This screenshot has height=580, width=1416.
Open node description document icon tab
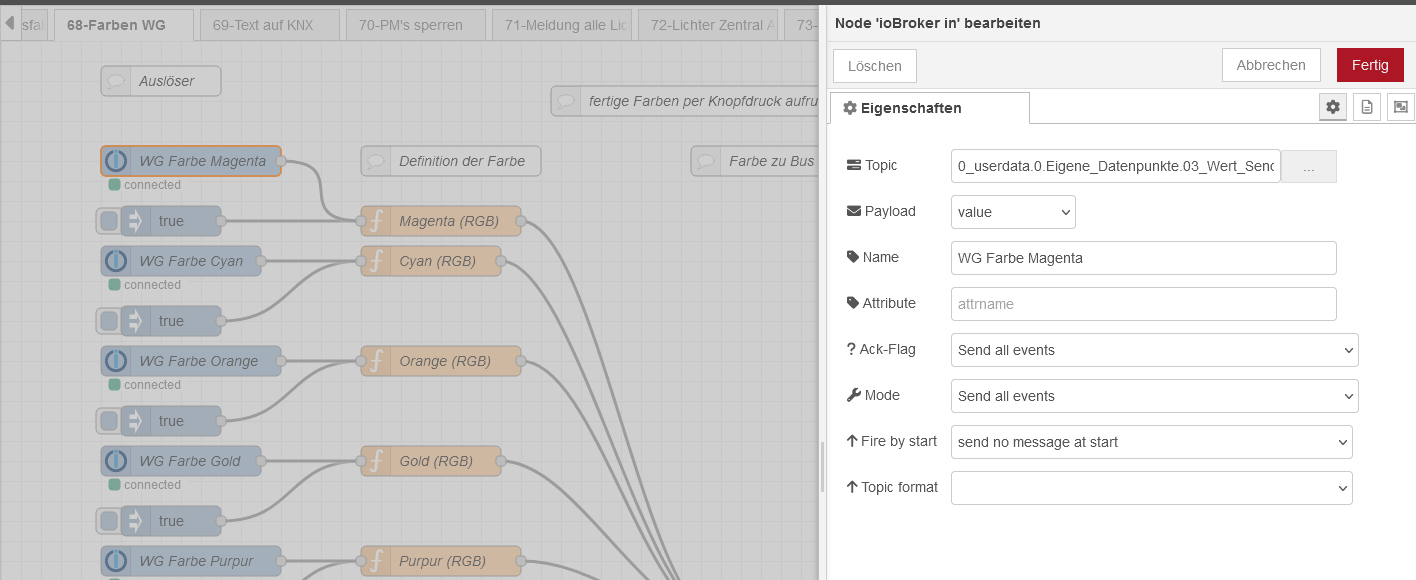point(1366,107)
